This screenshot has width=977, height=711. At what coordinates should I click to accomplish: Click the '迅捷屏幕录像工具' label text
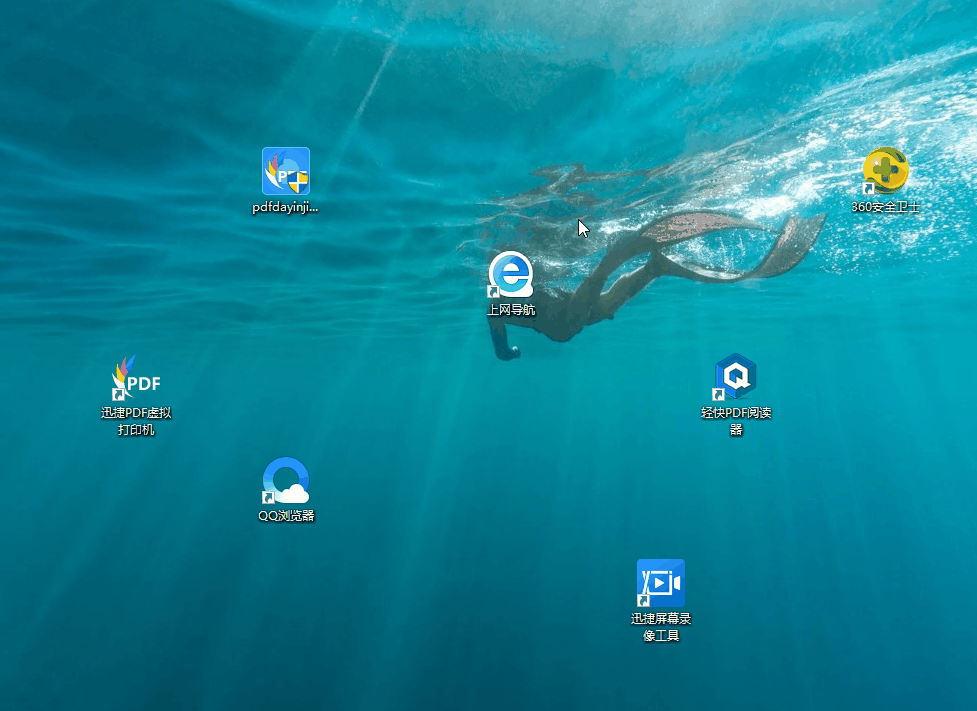(660, 627)
